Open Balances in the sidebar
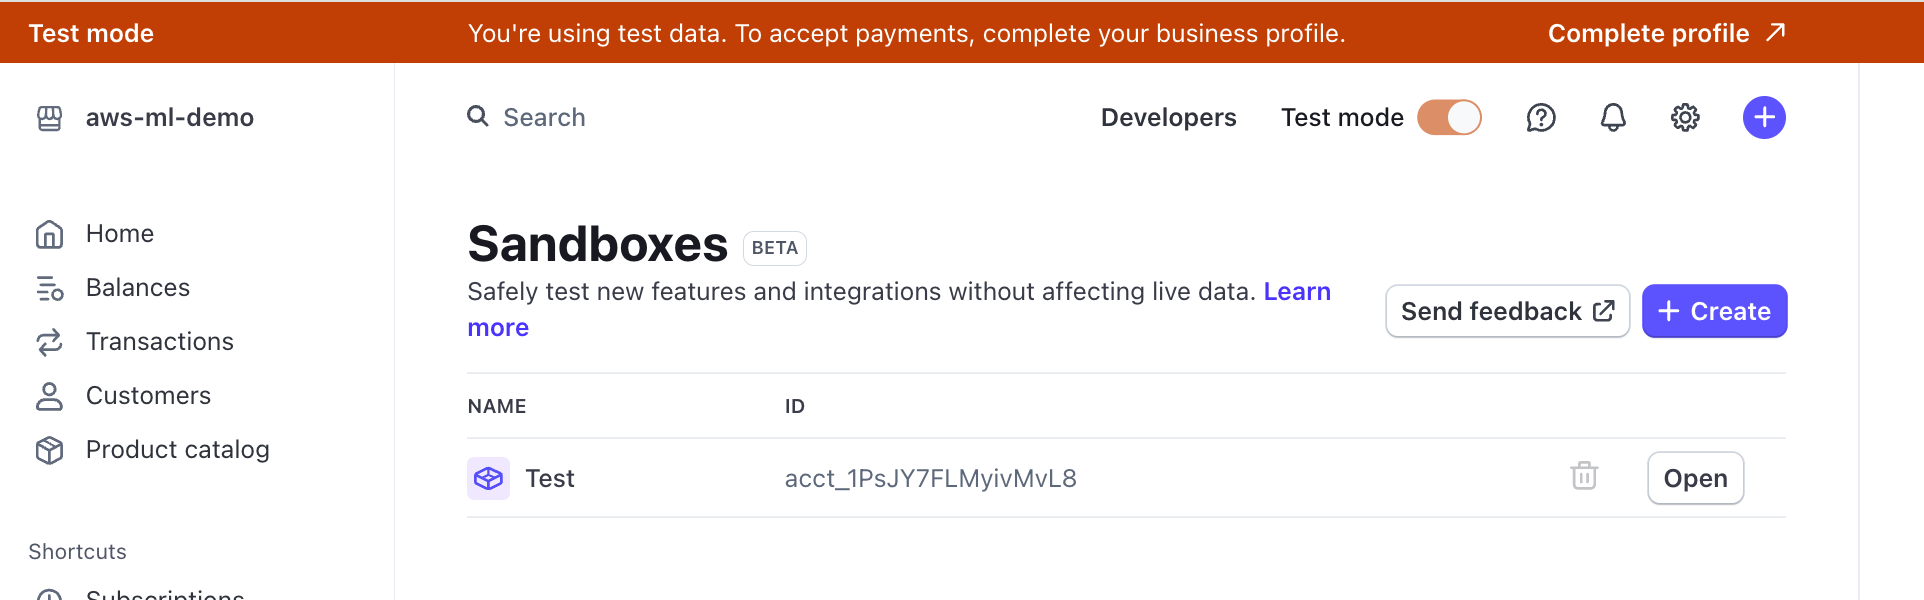Screen dimensions: 1924x600 click(137, 288)
